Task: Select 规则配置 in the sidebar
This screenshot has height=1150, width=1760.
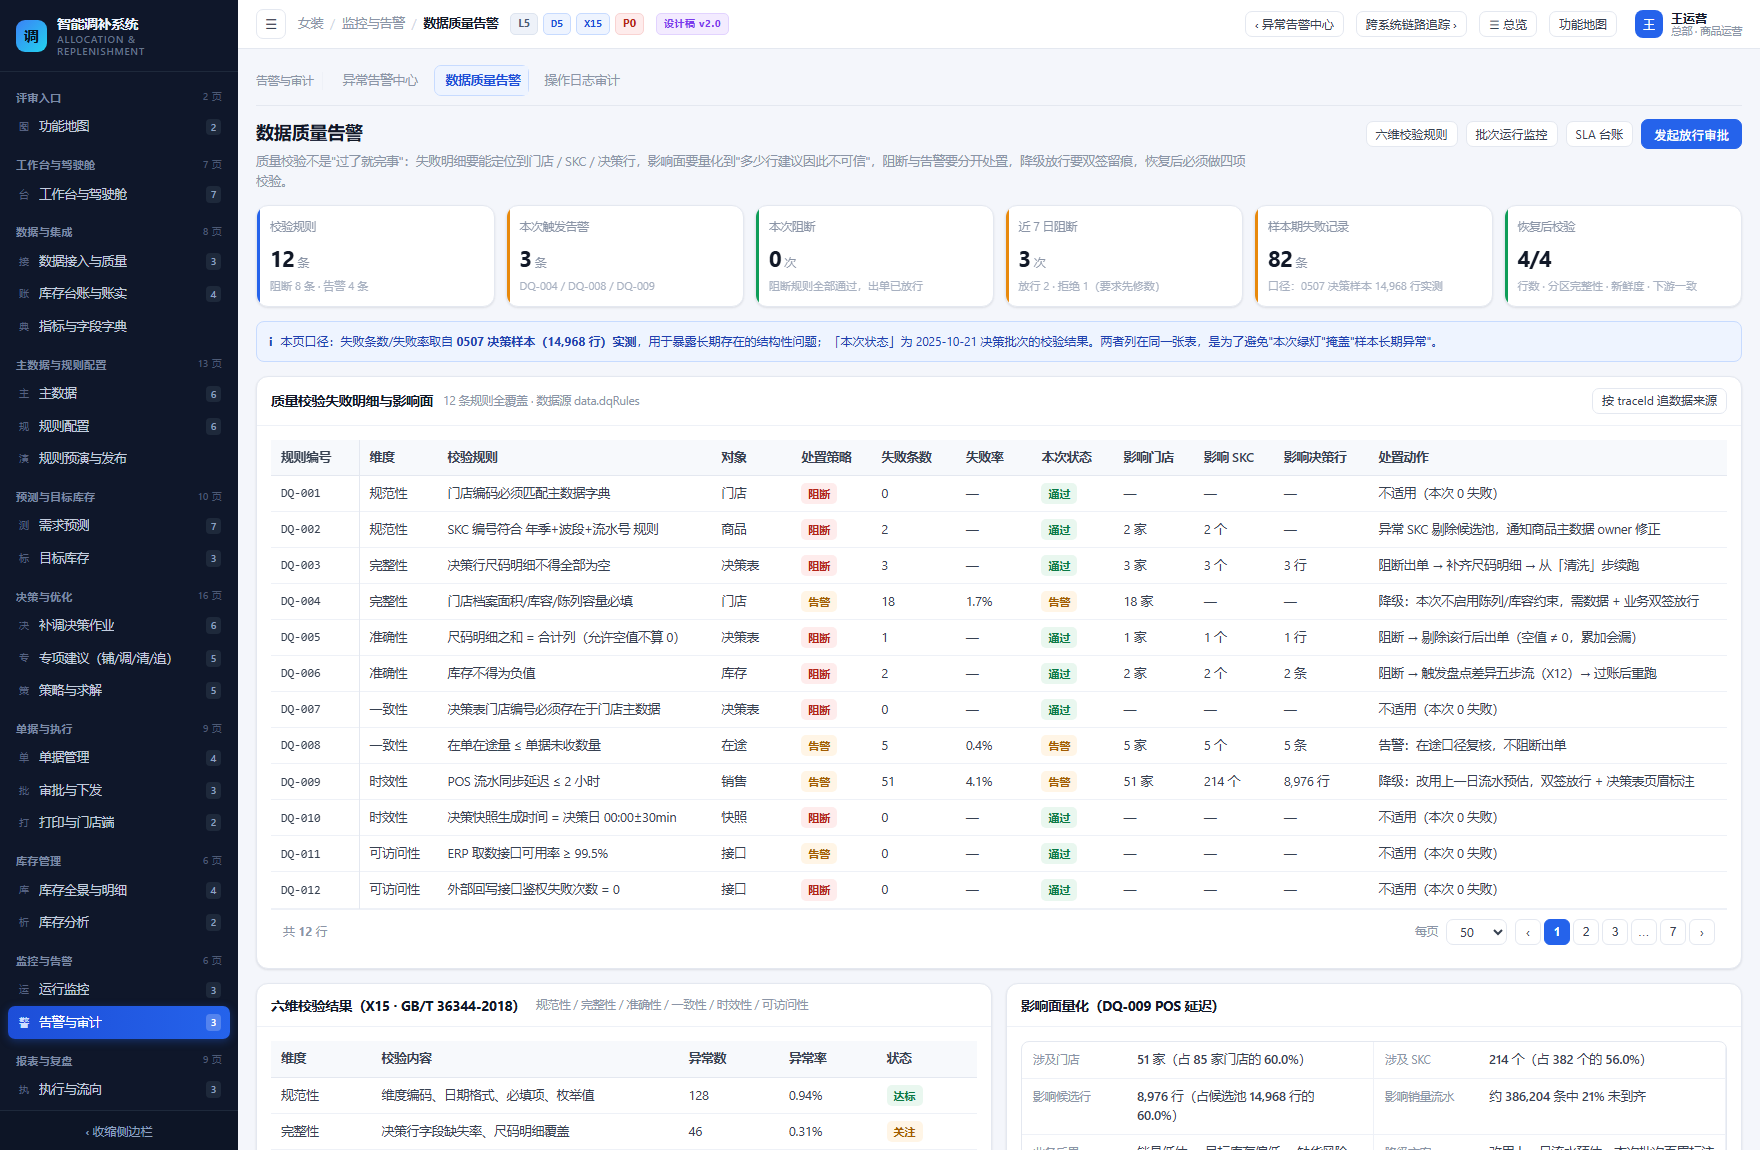Action: [119, 427]
